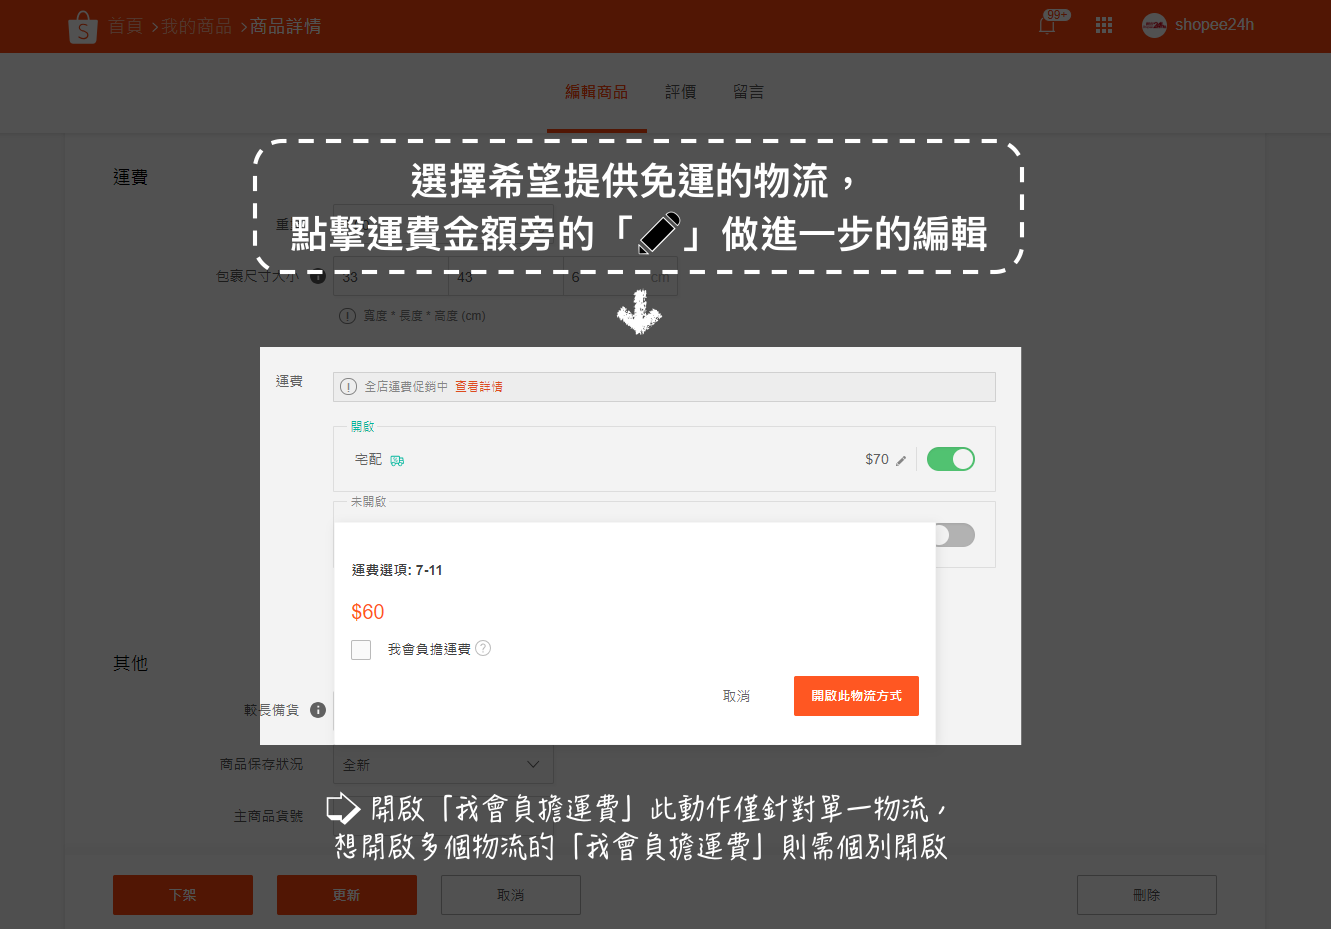This screenshot has width=1331, height=929.
Task: Click the pencil icon beside $70 shipping fee
Action: [x=901, y=461]
